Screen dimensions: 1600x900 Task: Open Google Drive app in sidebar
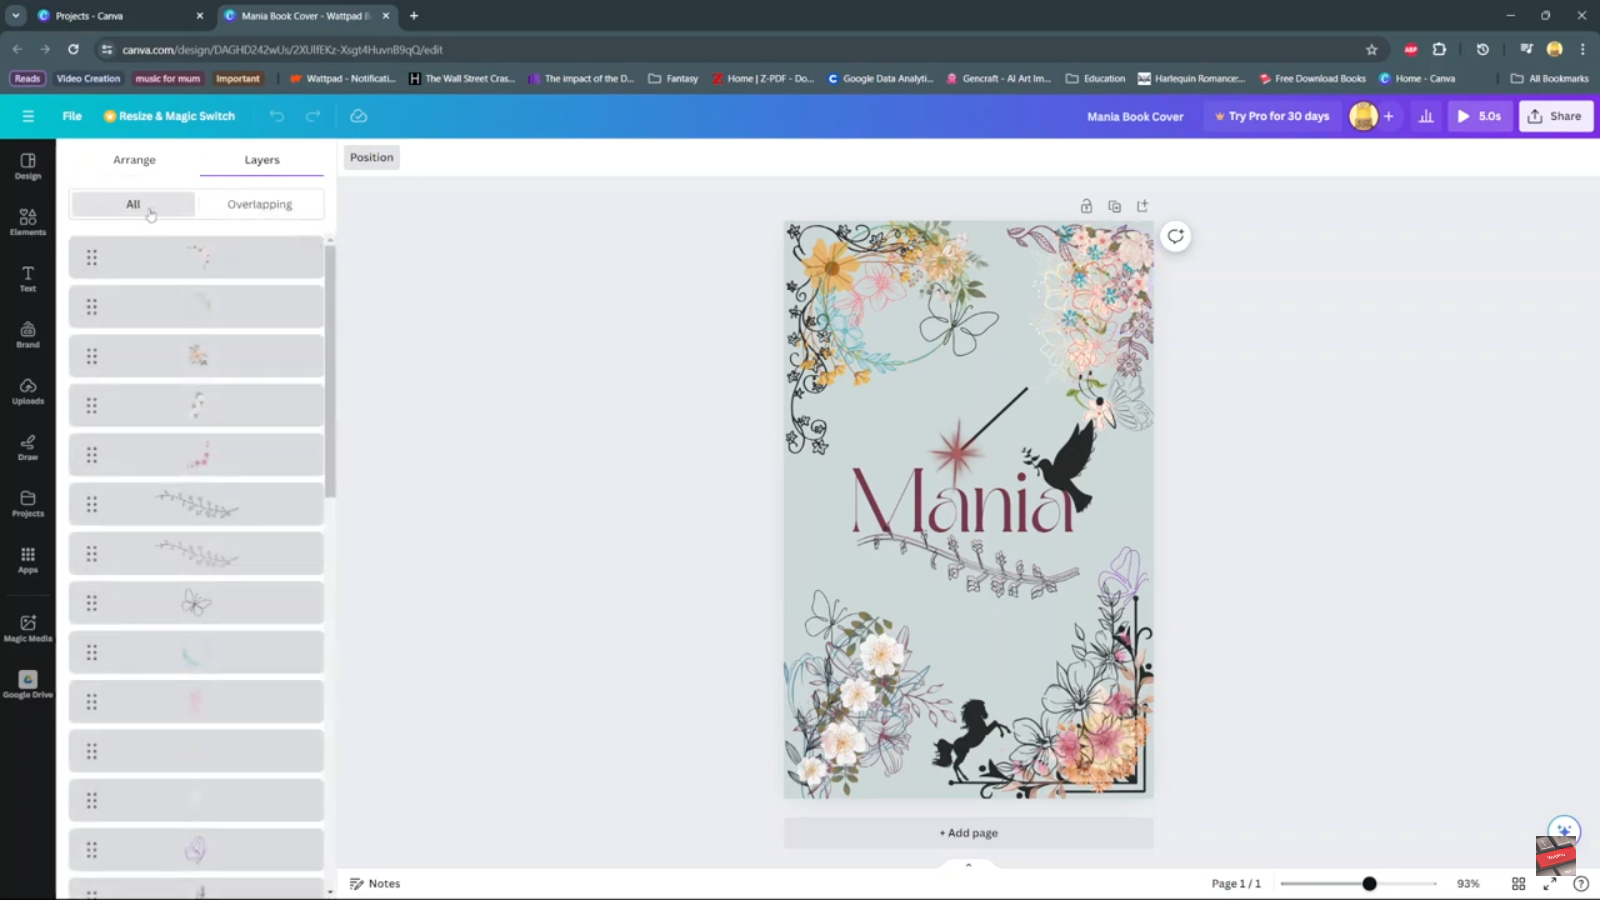[28, 685]
